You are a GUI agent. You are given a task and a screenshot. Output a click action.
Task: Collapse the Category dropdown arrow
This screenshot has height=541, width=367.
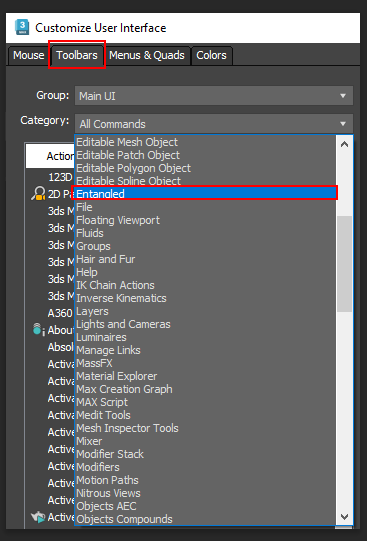[x=343, y=124]
